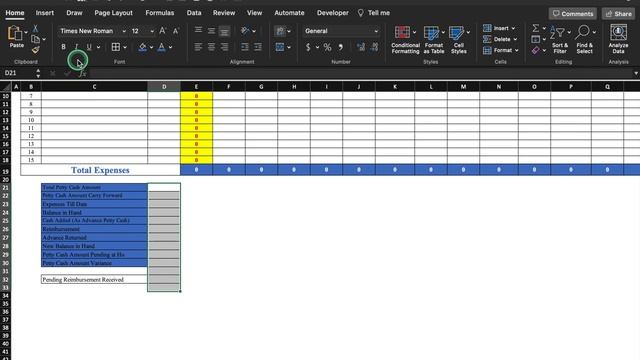This screenshot has width=640, height=360.
Task: Click the Name Box showing D21
Action: (18, 73)
